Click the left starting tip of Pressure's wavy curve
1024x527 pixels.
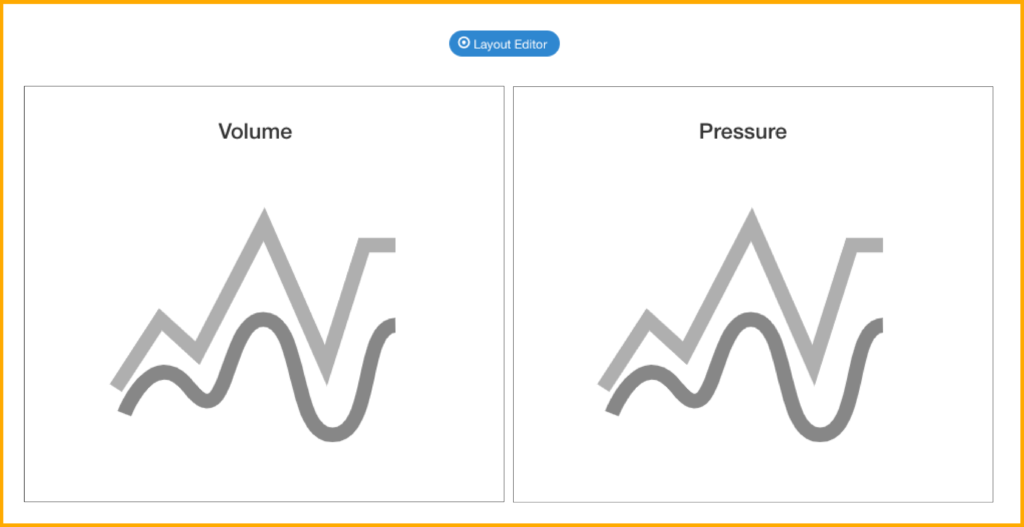point(613,411)
